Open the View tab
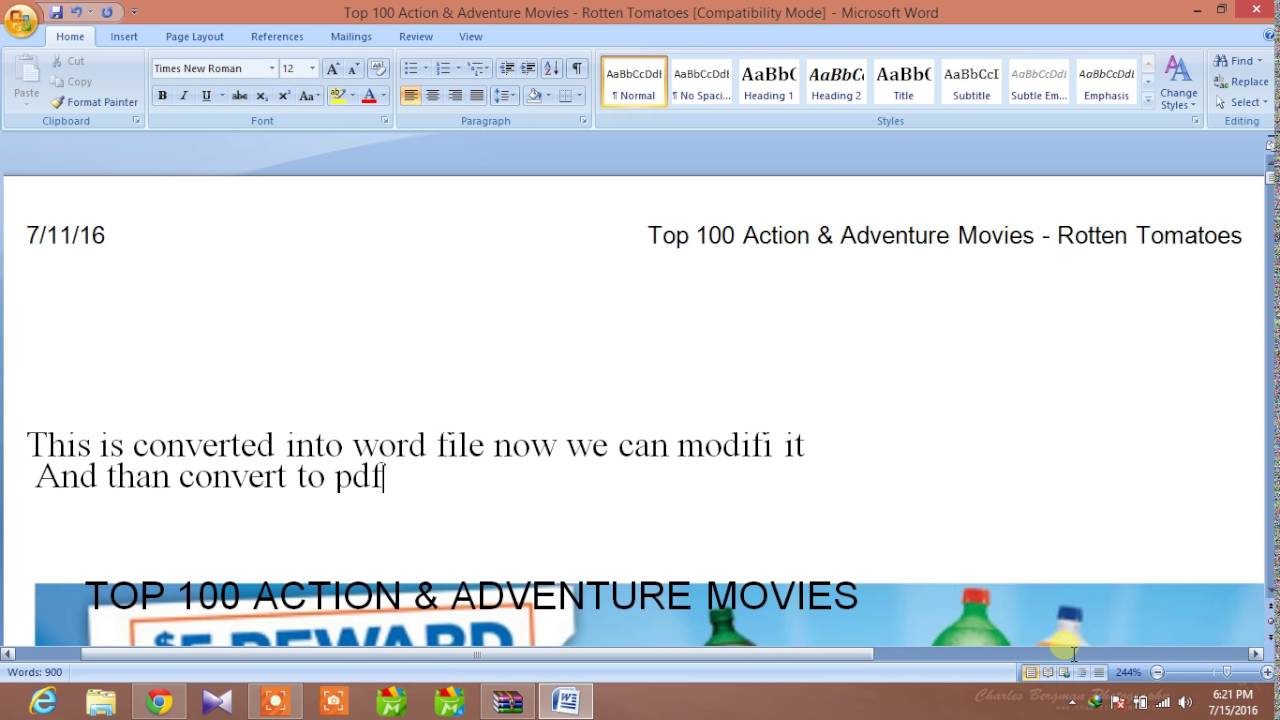The width and height of the screenshot is (1280, 720). point(471,36)
